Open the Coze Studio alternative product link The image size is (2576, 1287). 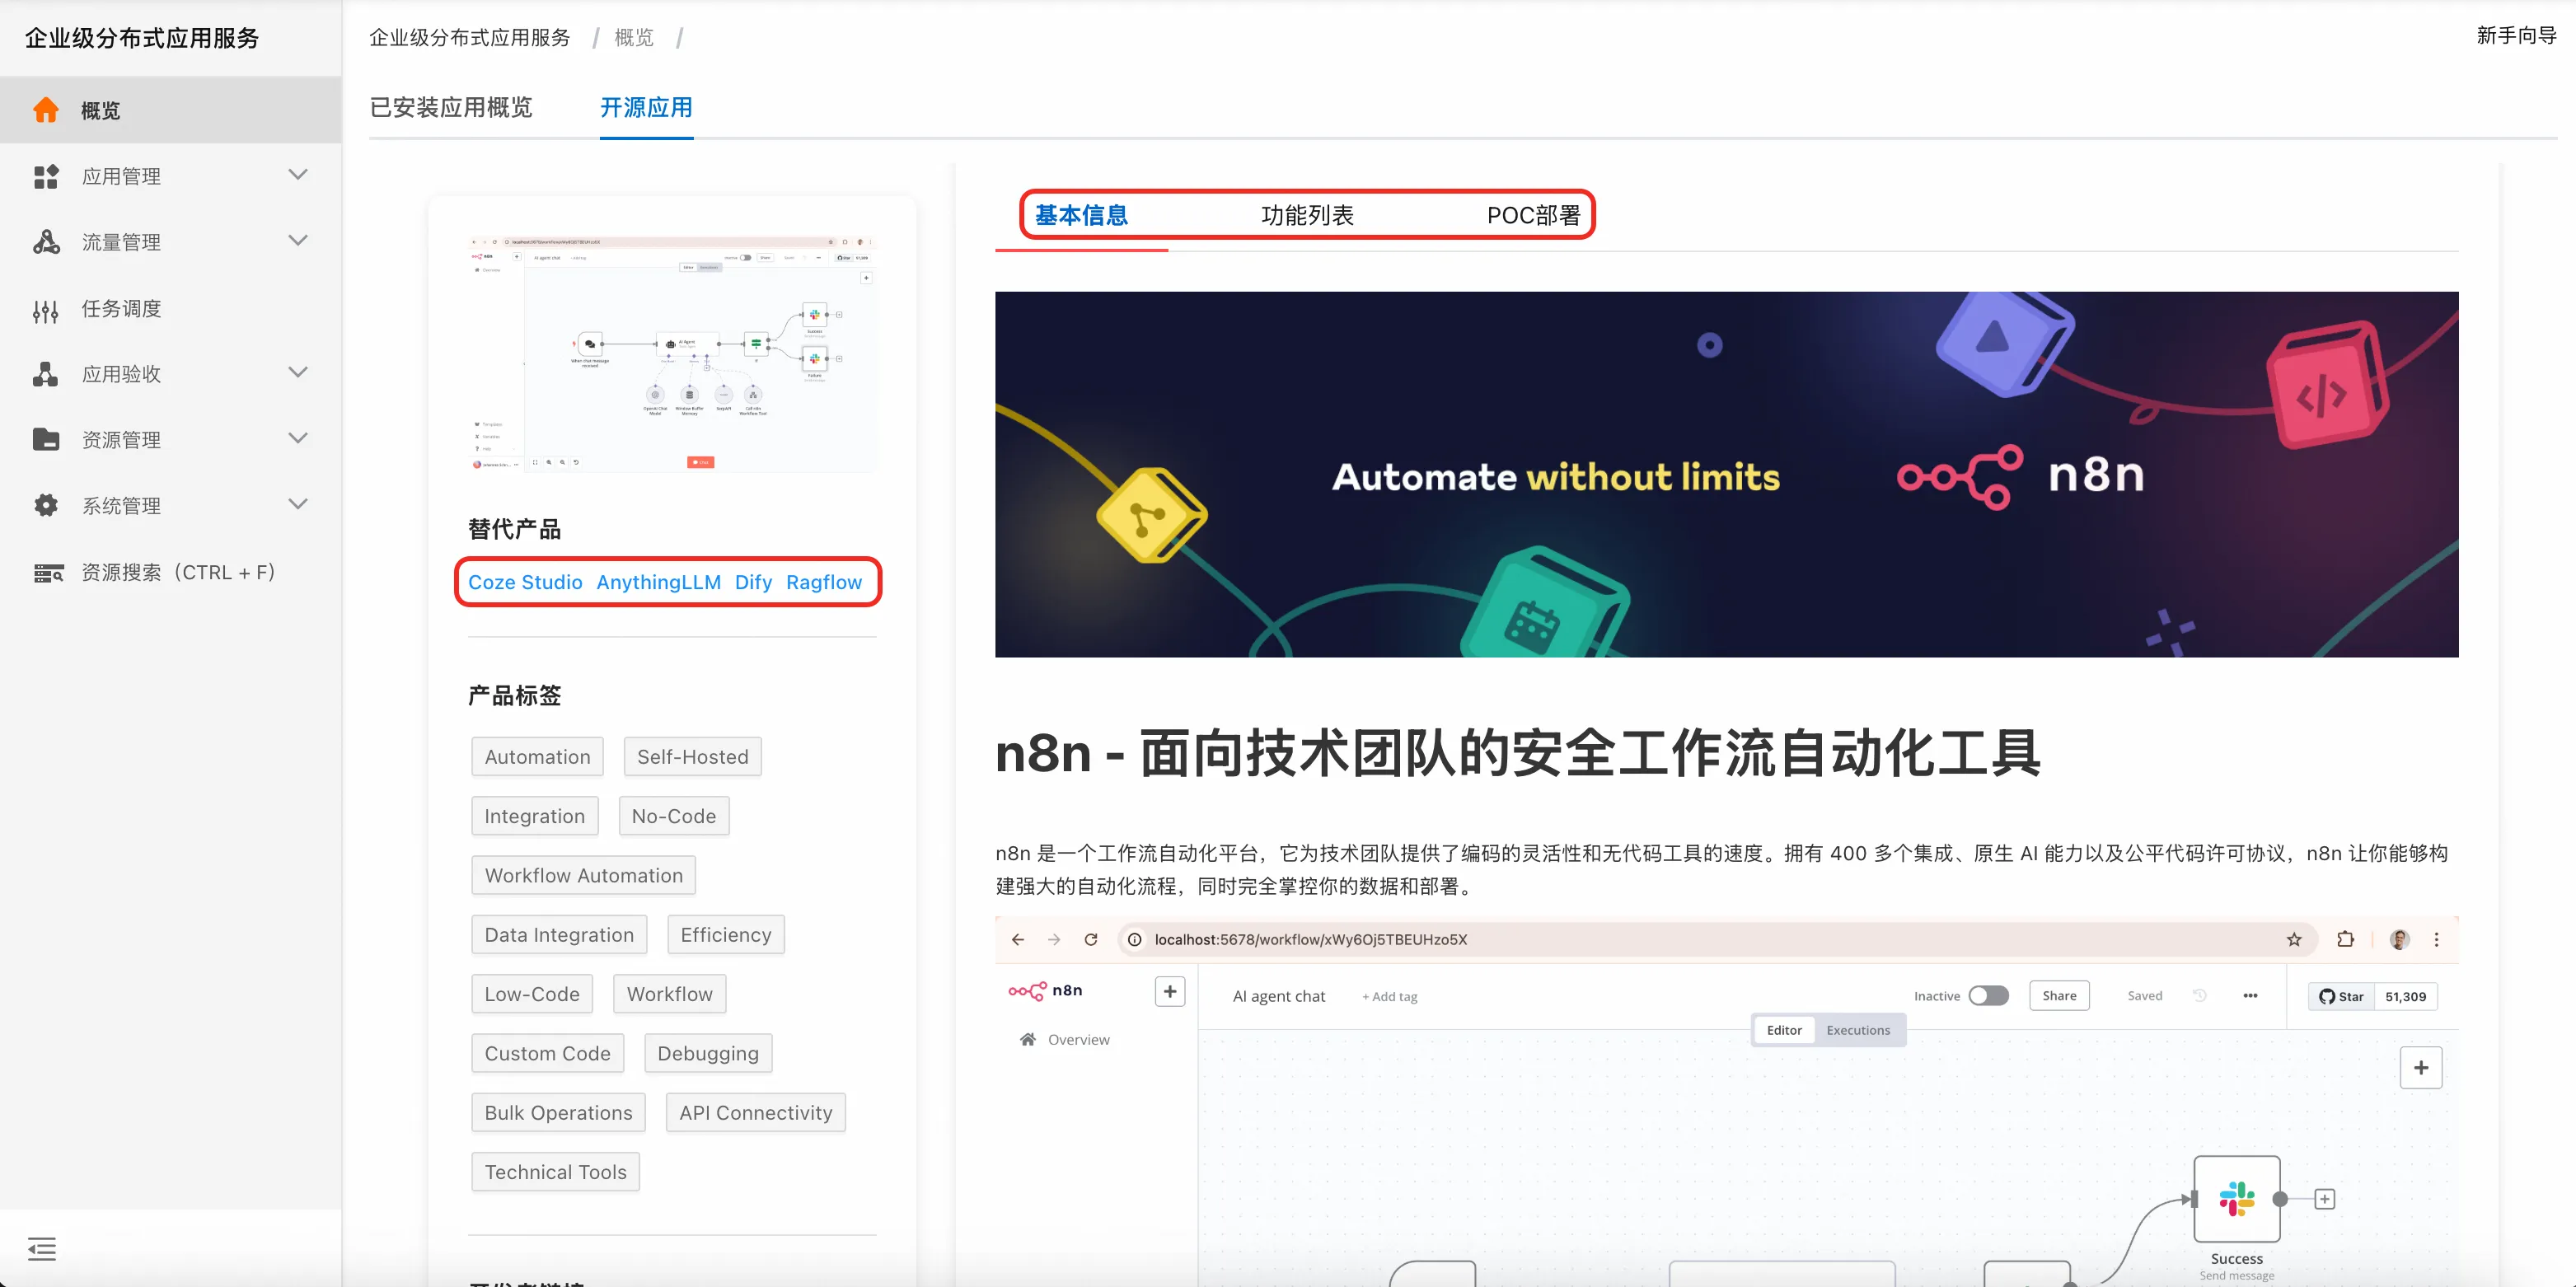(525, 582)
